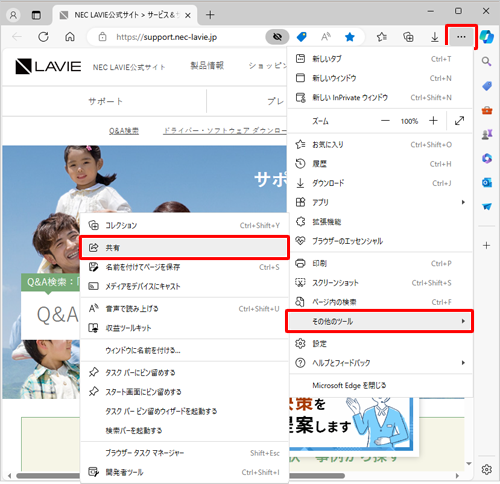Viewport: 500px width, 484px height.
Task: Click the Q&A検索 link on page
Action: click(124, 131)
